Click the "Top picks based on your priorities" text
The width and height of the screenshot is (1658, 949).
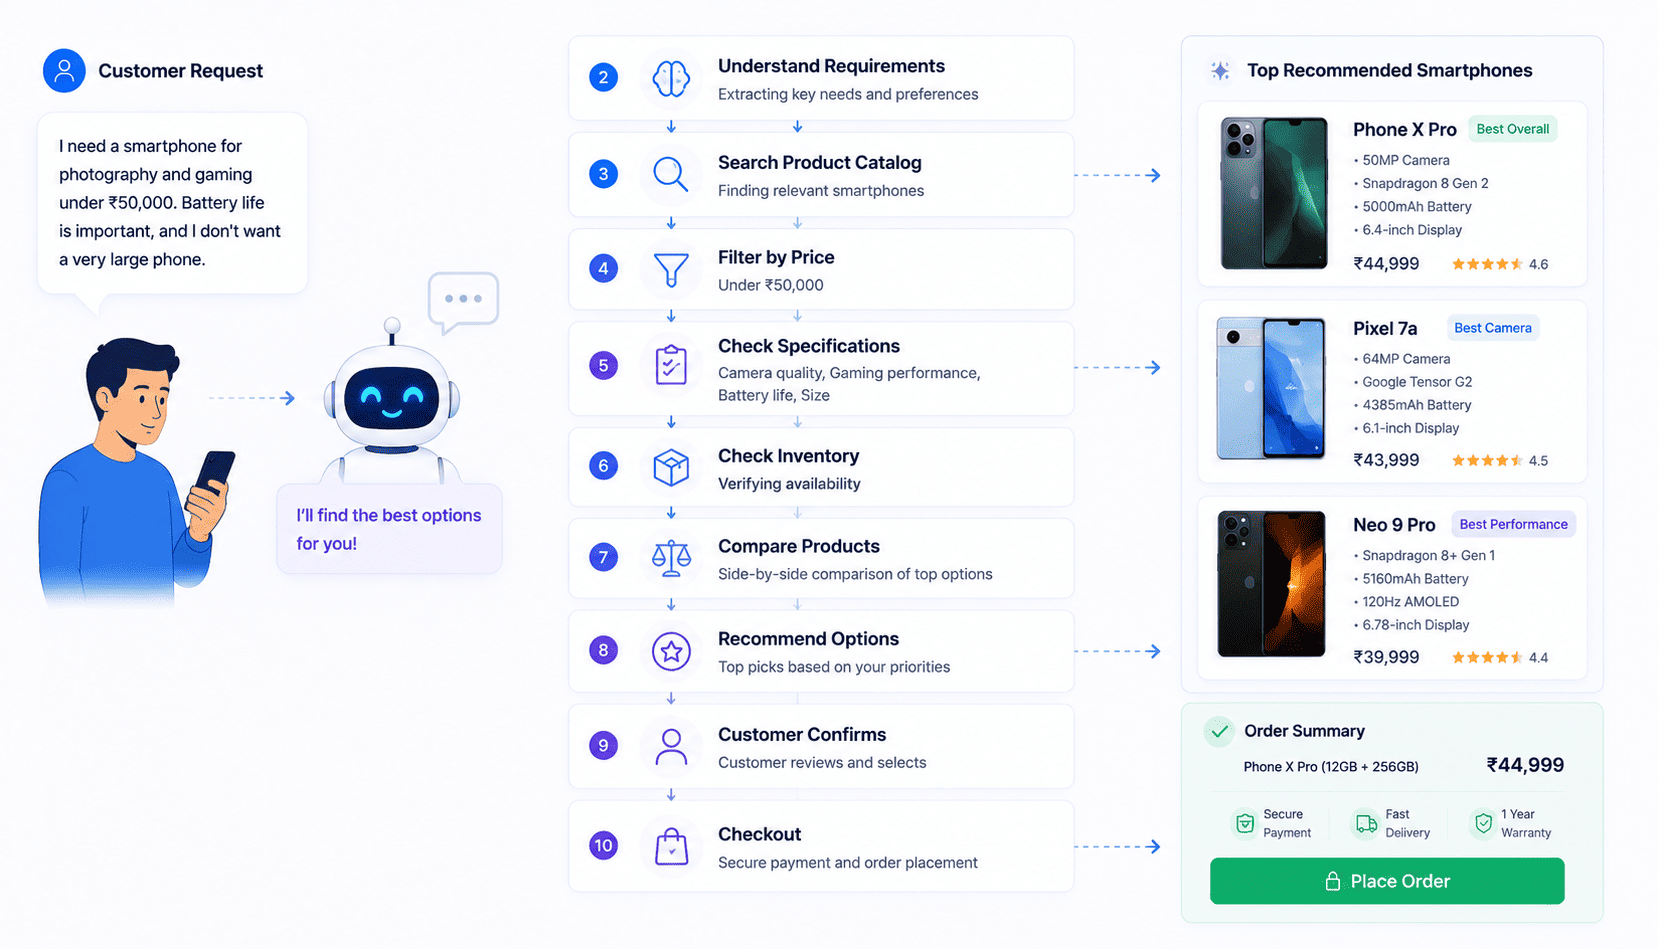click(834, 667)
